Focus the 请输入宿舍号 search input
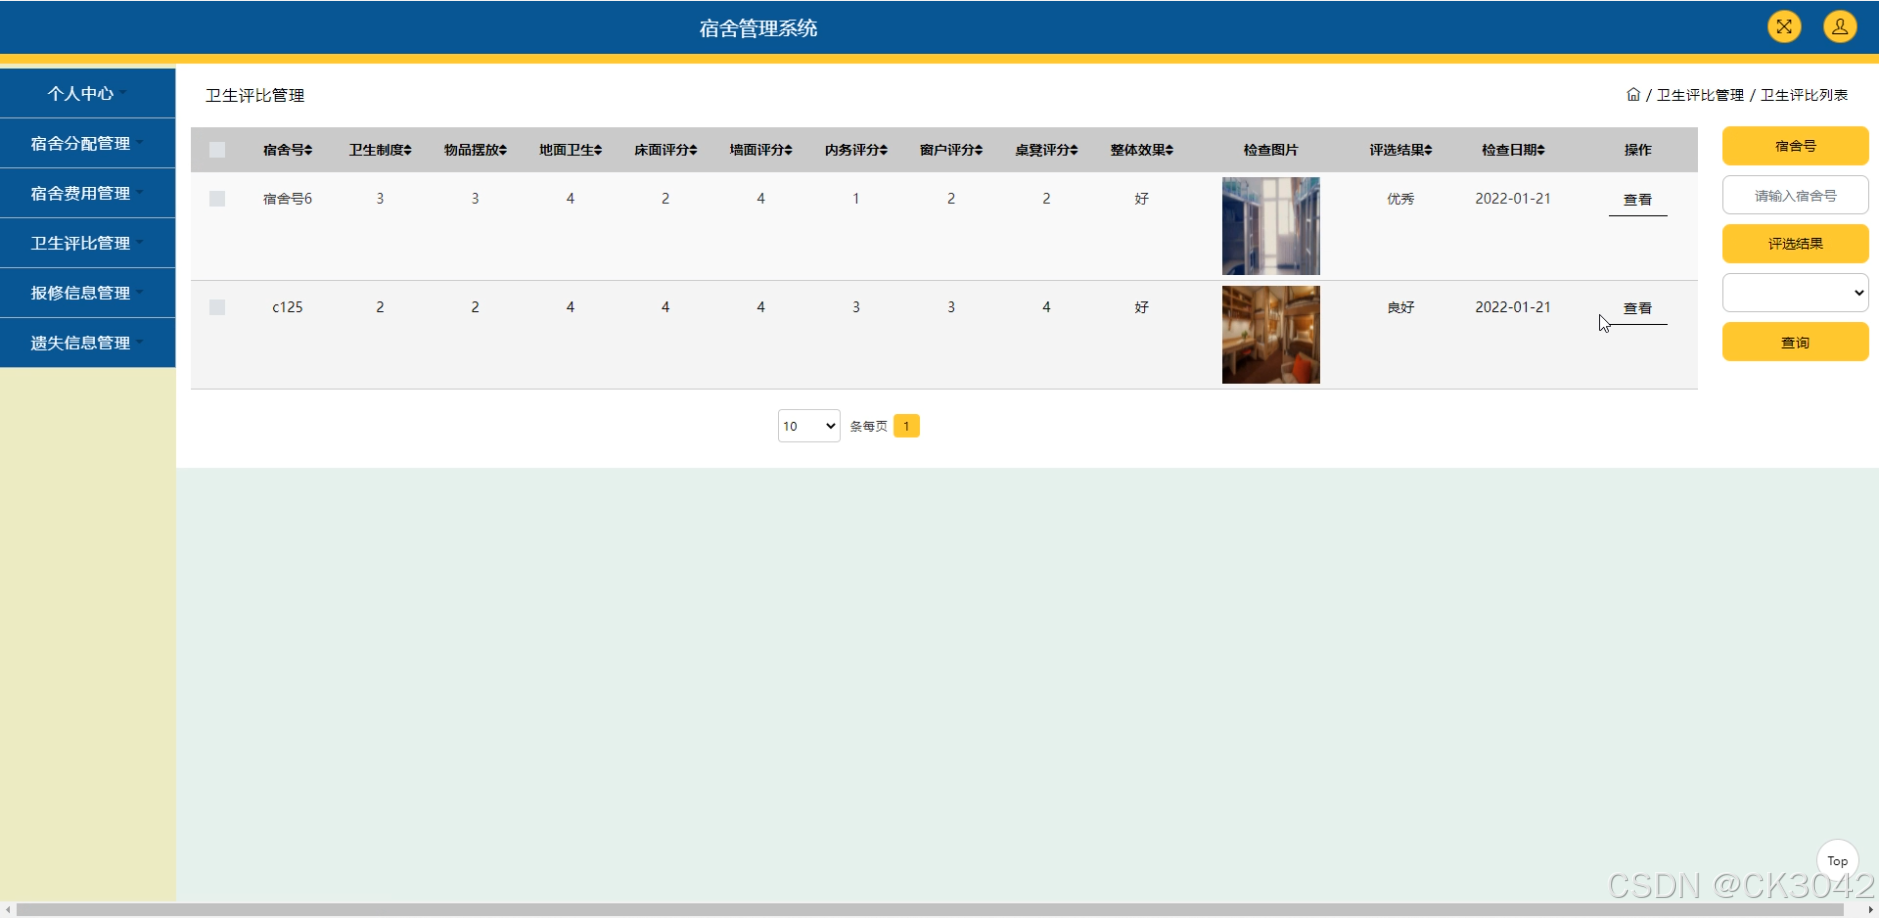Image resolution: width=1879 pixels, height=918 pixels. pos(1795,195)
